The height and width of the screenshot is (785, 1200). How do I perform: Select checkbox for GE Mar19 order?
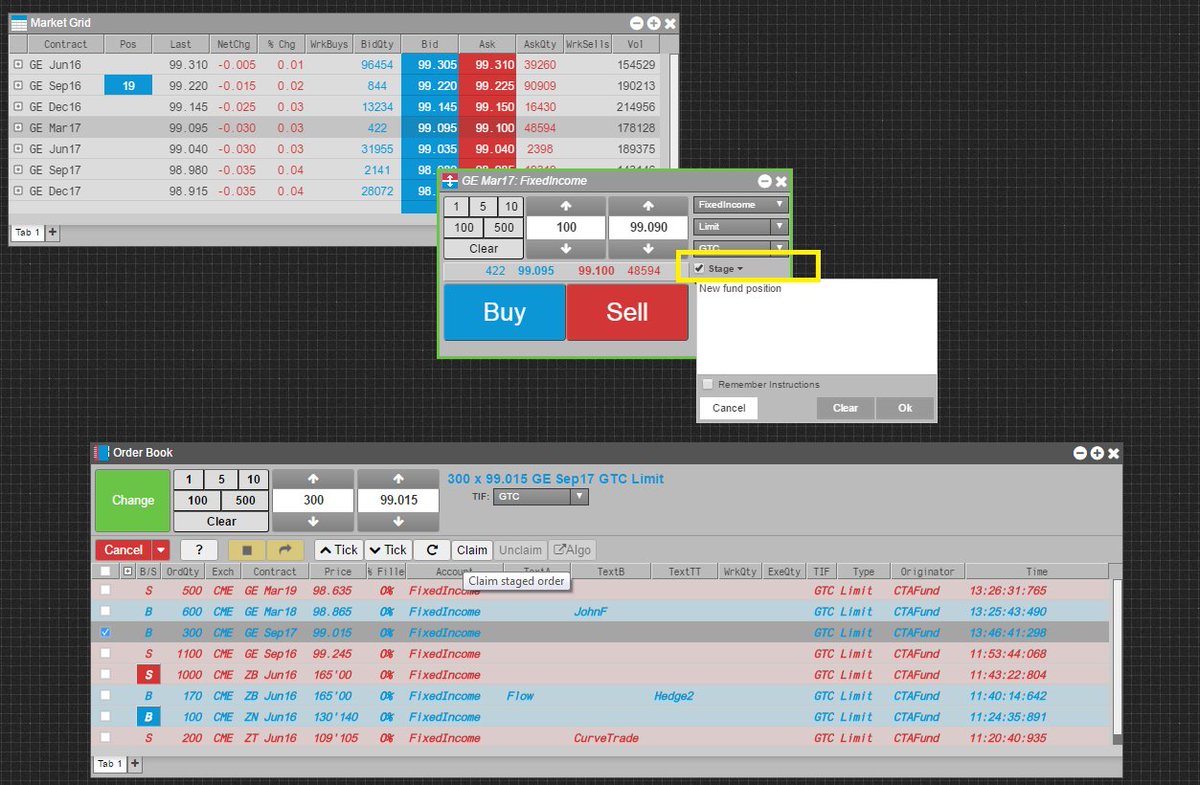tap(105, 590)
